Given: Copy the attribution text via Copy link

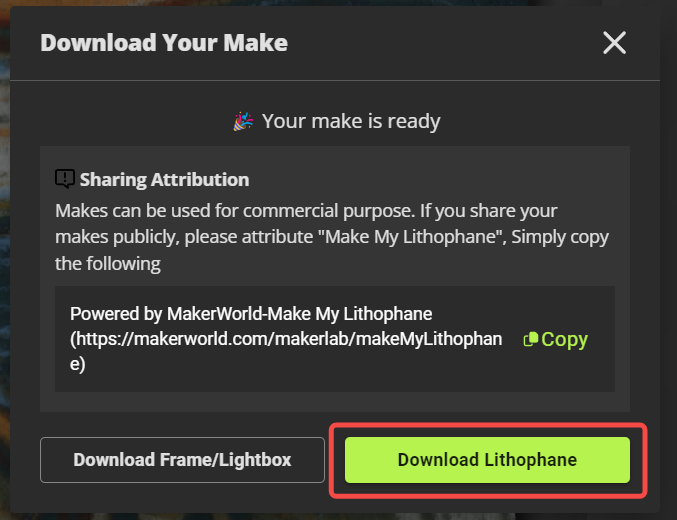Looking at the screenshot, I should 556,339.
